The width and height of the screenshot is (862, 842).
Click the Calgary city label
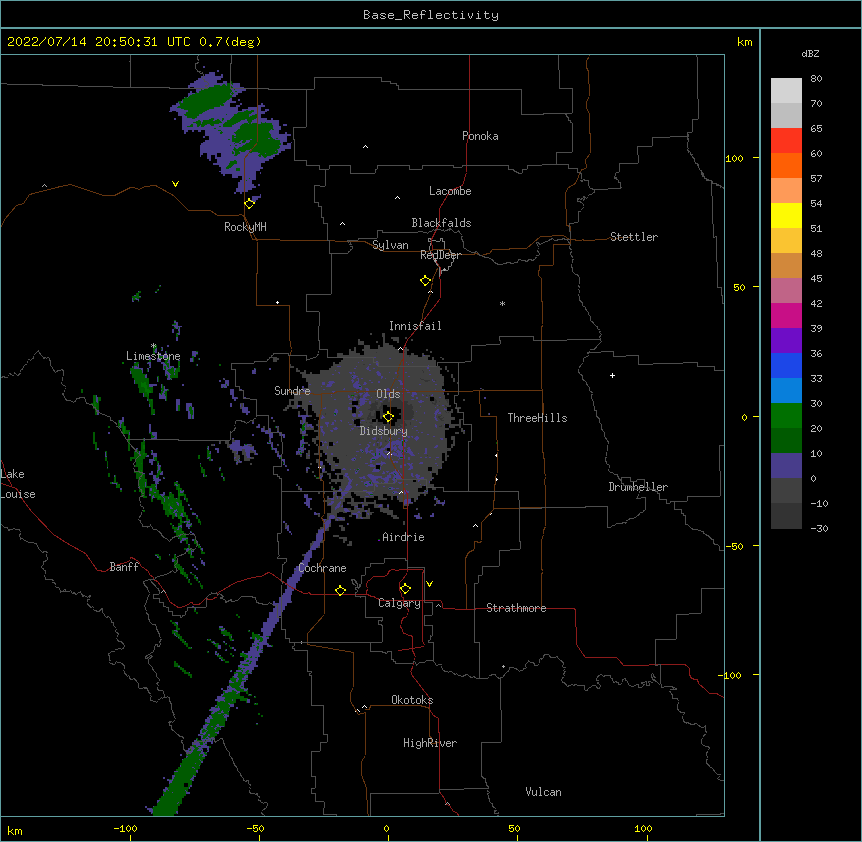(399, 603)
